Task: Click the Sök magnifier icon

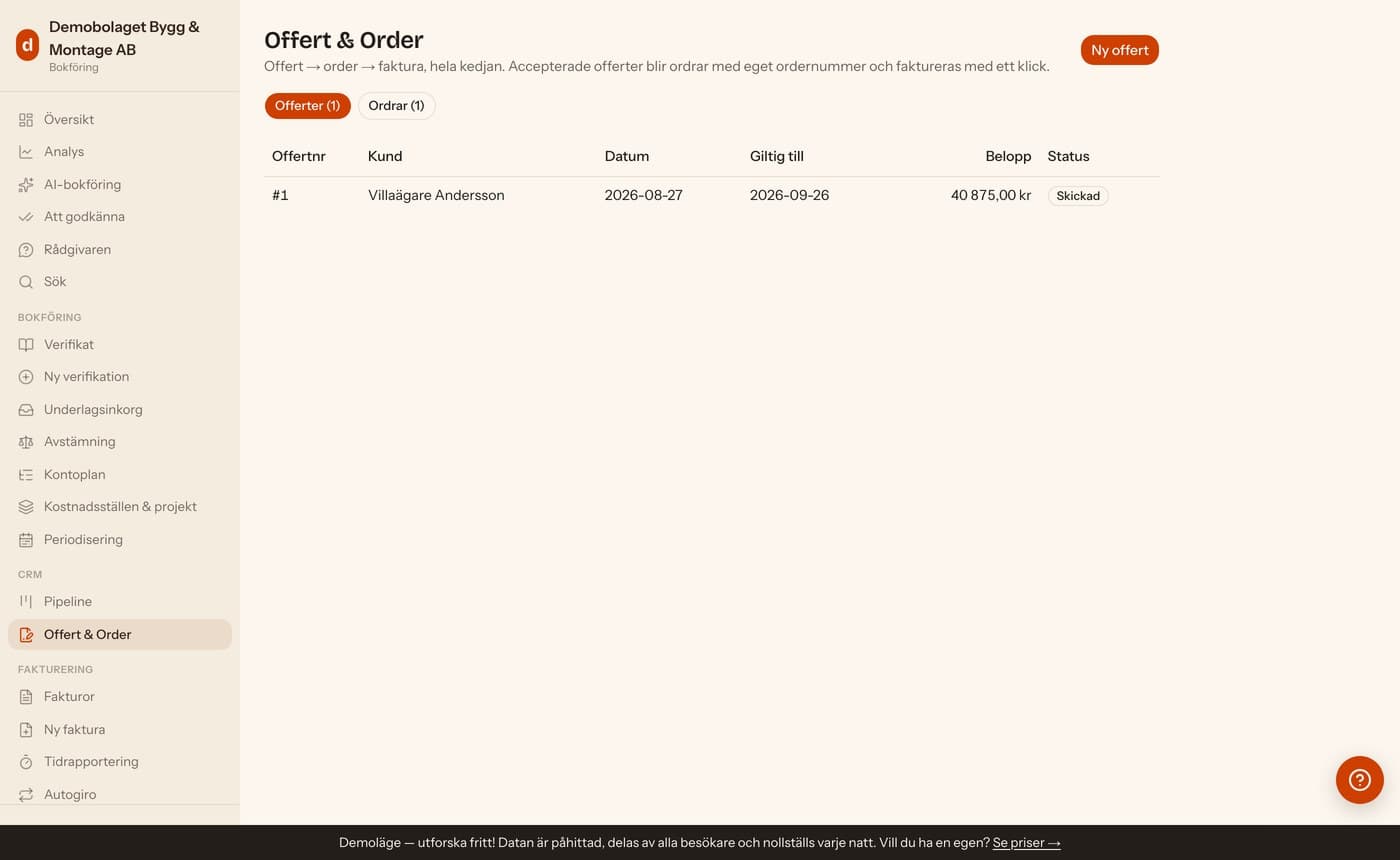Action: 26,282
